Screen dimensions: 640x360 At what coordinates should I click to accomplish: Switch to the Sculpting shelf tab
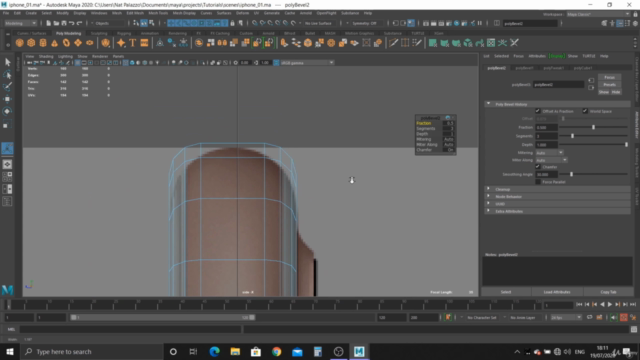pos(99,33)
